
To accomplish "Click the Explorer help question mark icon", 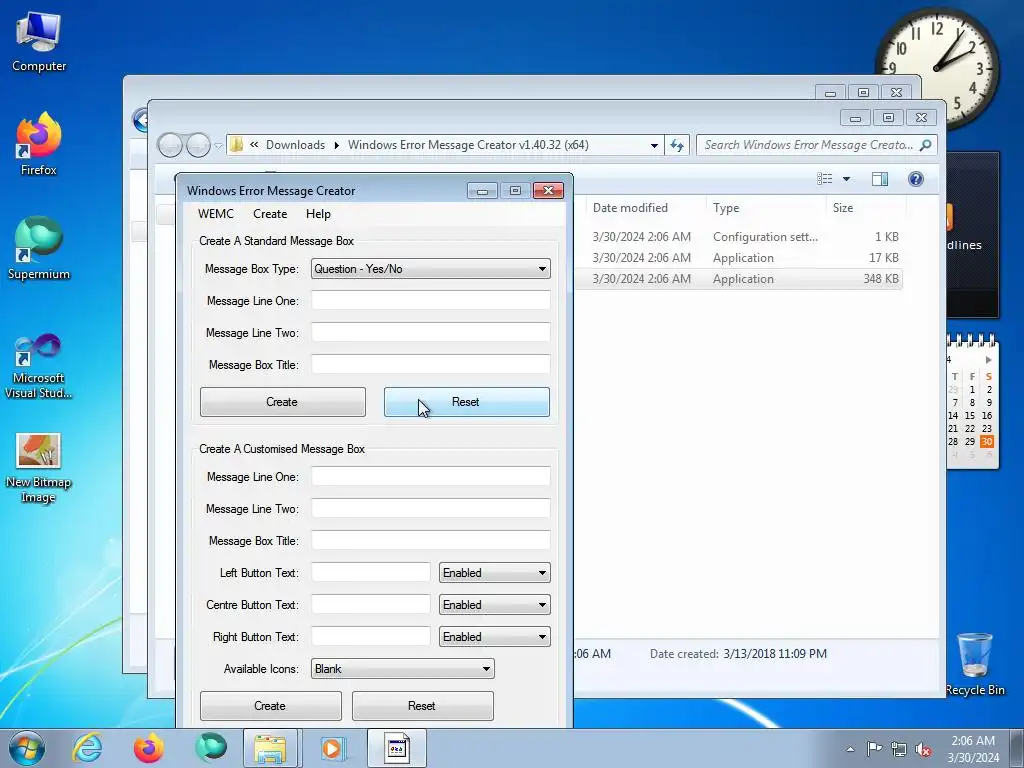I will pos(916,179).
